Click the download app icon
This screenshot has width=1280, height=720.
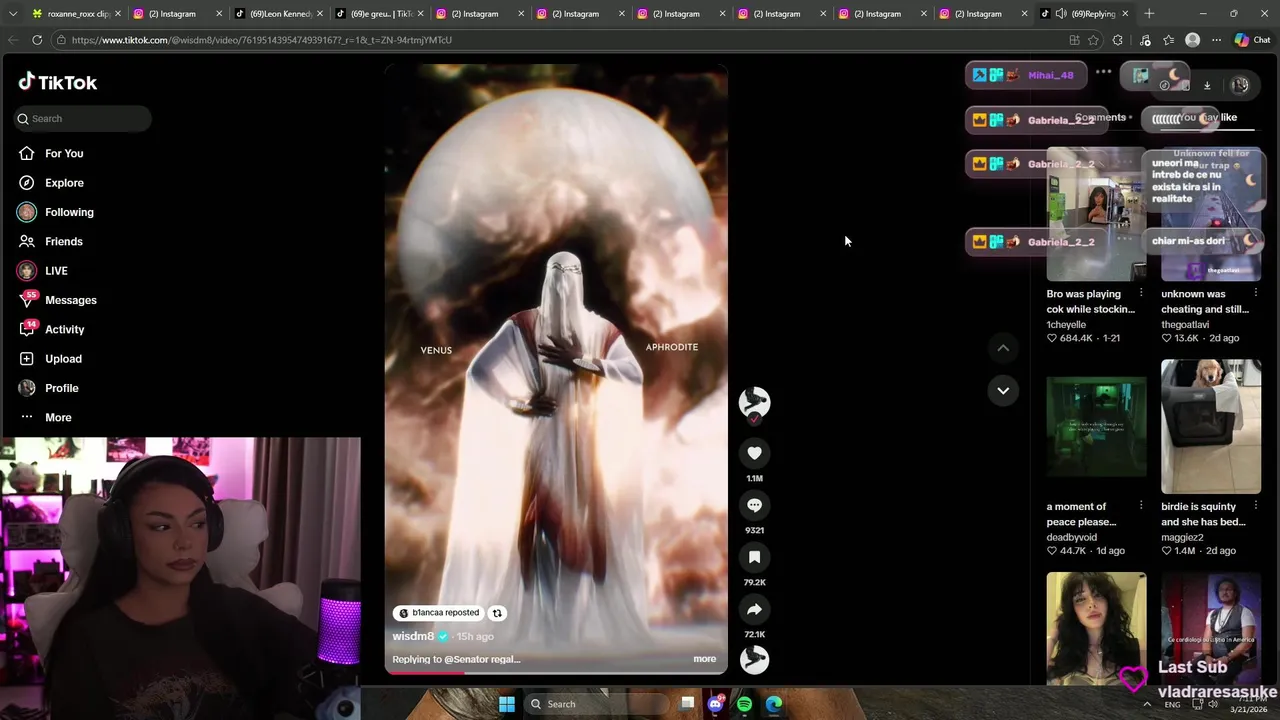1207,85
